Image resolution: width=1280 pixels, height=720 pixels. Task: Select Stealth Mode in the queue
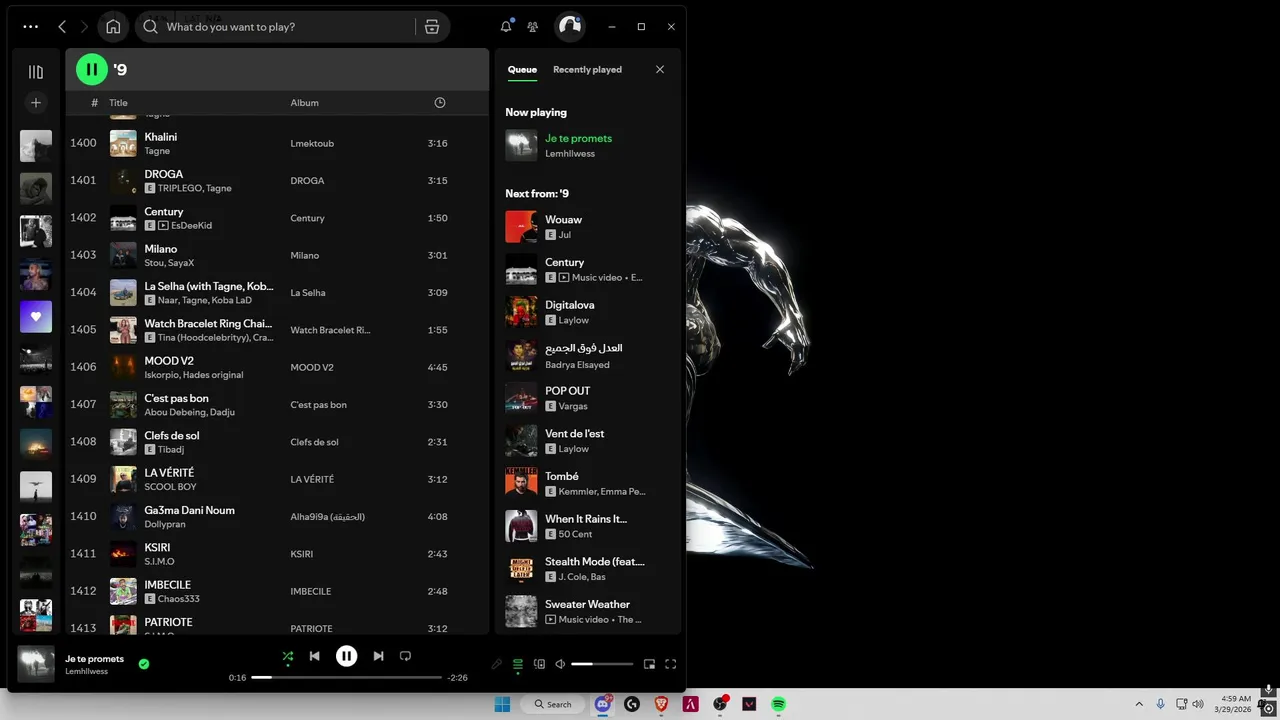pyautogui.click(x=588, y=569)
